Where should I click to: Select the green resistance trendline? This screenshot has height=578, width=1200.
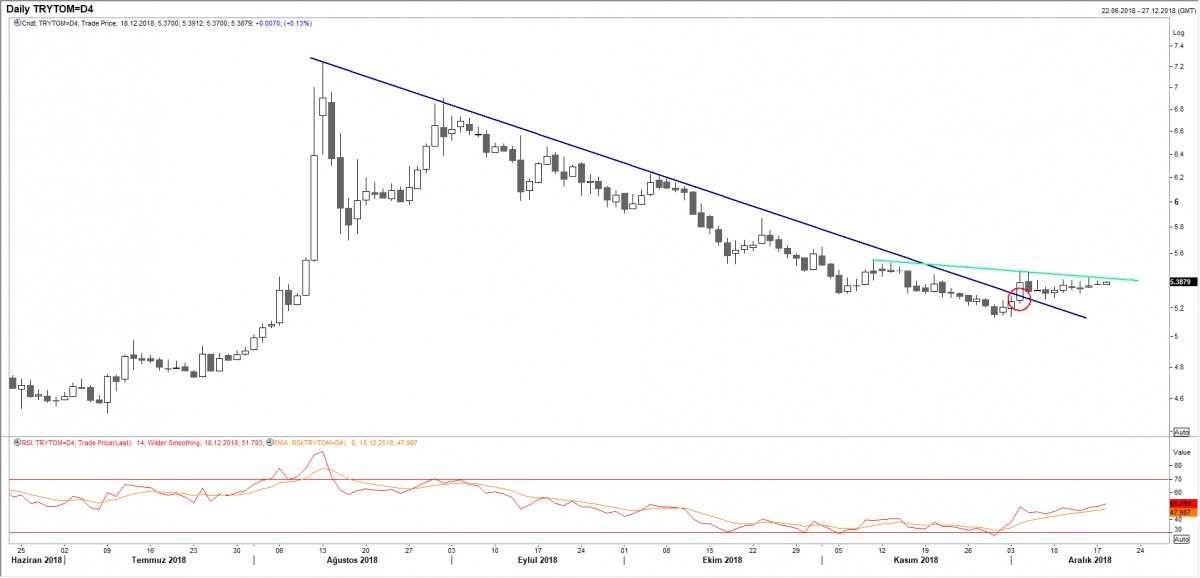click(x=1000, y=269)
